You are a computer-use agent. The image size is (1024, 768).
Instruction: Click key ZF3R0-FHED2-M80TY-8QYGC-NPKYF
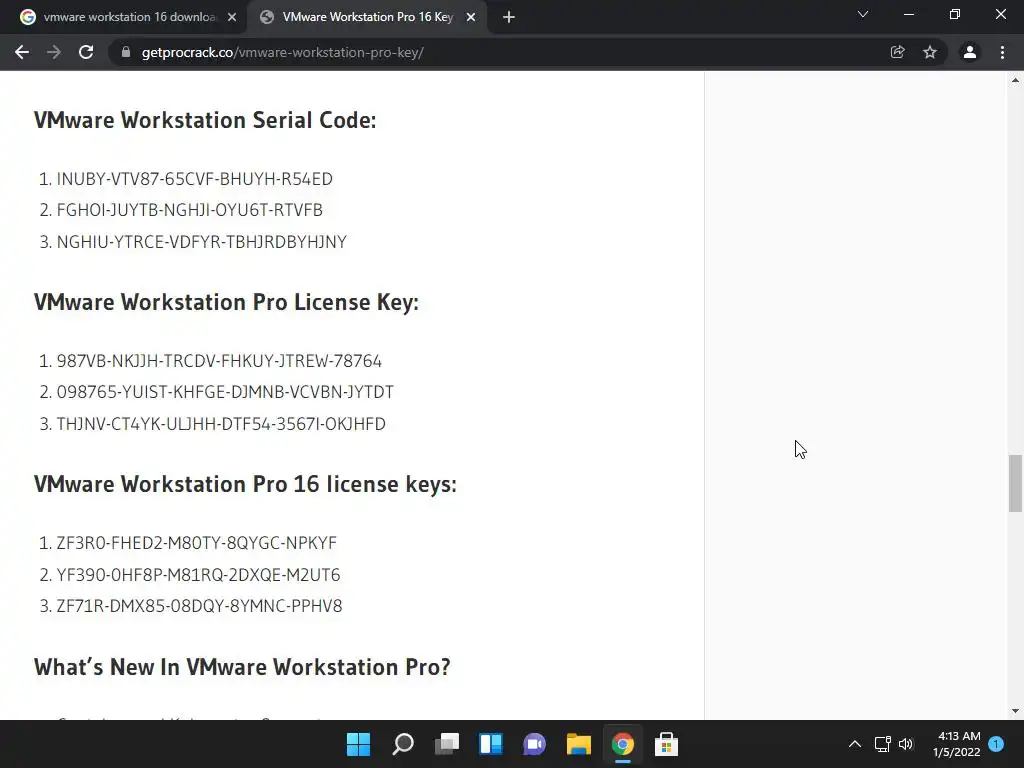point(197,543)
